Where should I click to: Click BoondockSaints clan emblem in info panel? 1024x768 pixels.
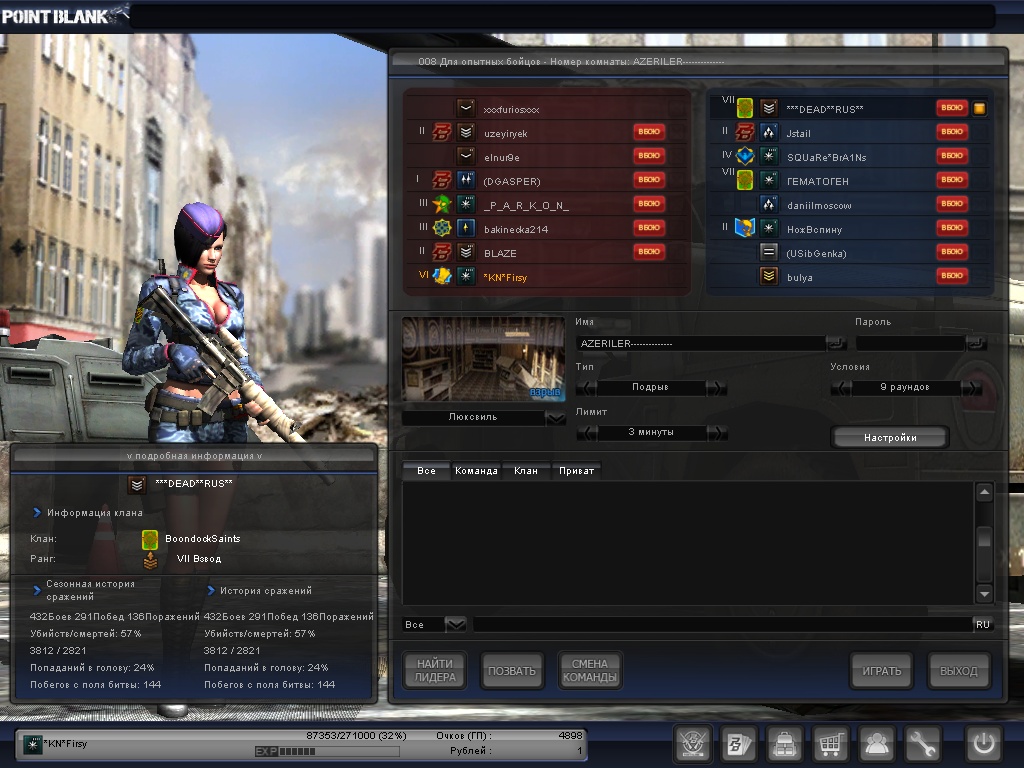pos(150,539)
